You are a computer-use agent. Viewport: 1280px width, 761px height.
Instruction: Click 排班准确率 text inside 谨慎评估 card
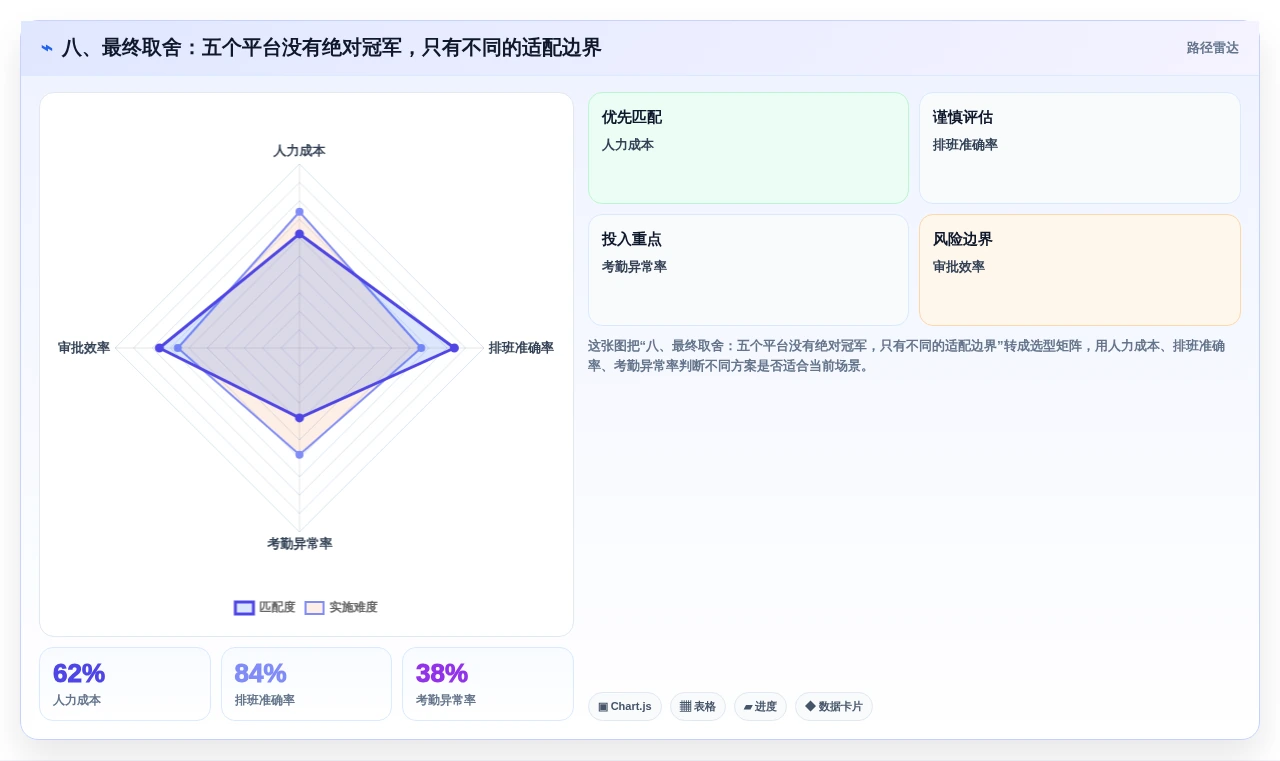[965, 145]
